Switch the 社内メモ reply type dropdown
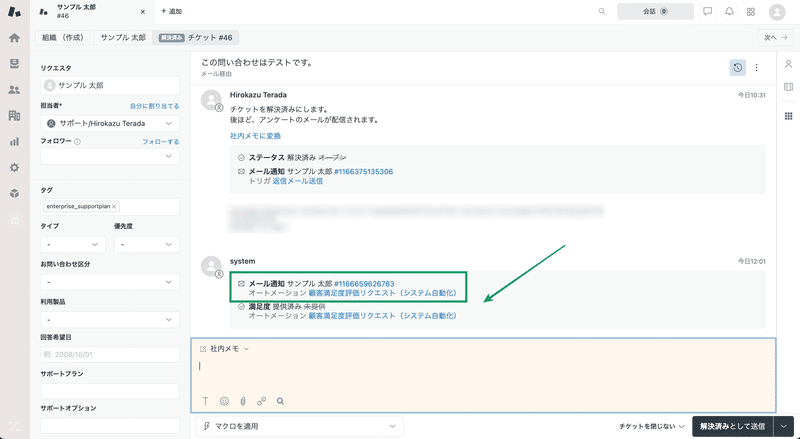Image resolution: width=800 pixels, height=439 pixels. tap(224, 349)
